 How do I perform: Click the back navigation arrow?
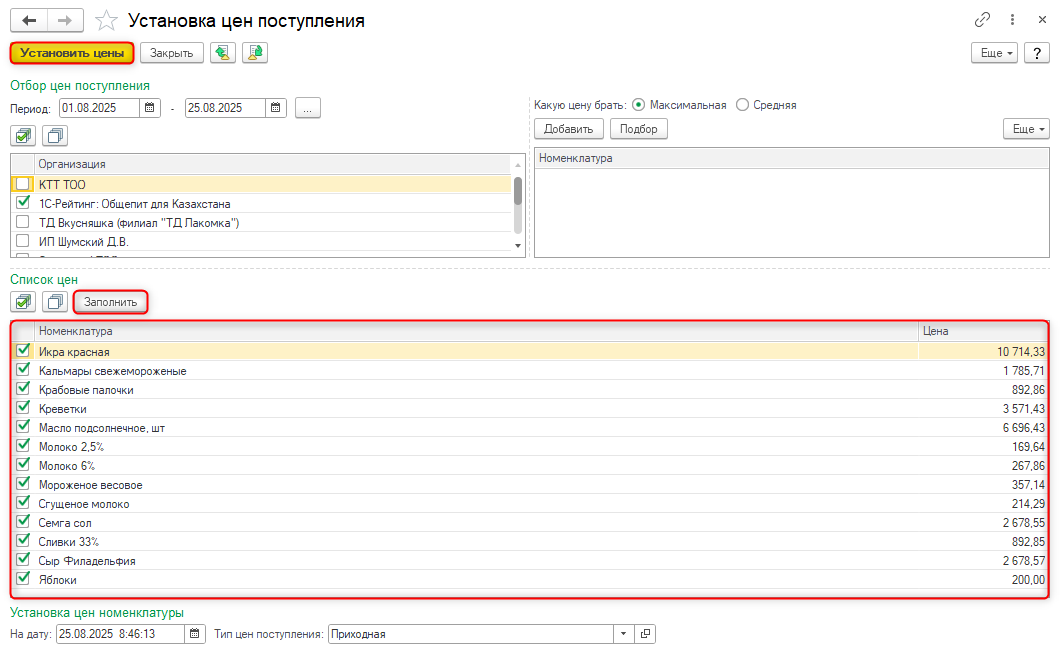(x=29, y=21)
